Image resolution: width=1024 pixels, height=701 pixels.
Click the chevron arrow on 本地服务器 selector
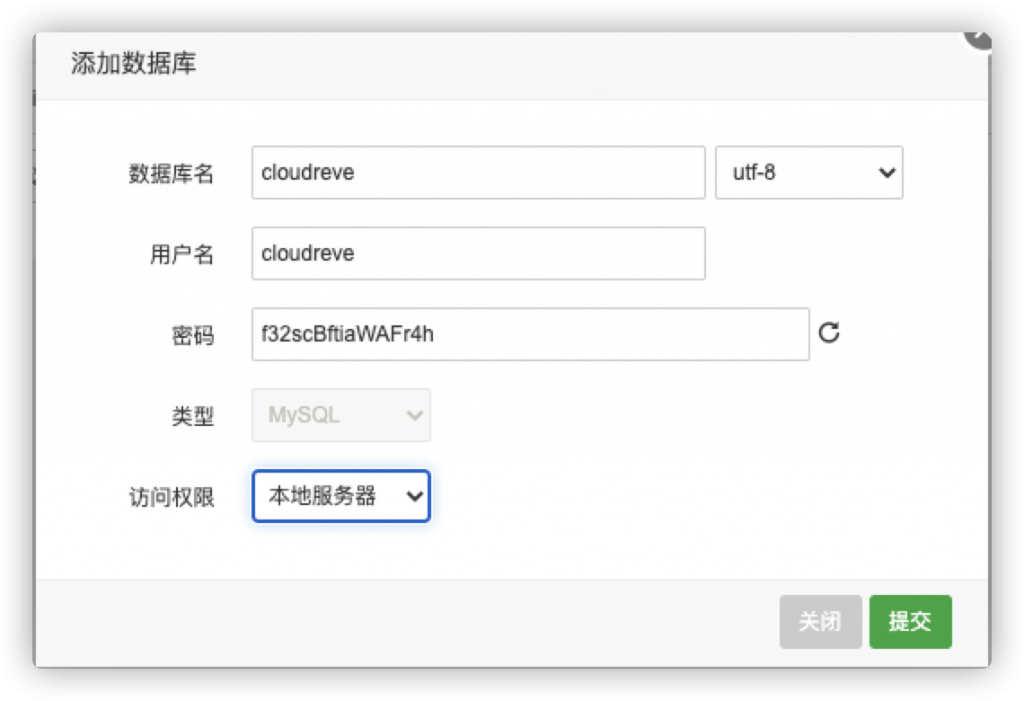point(414,496)
